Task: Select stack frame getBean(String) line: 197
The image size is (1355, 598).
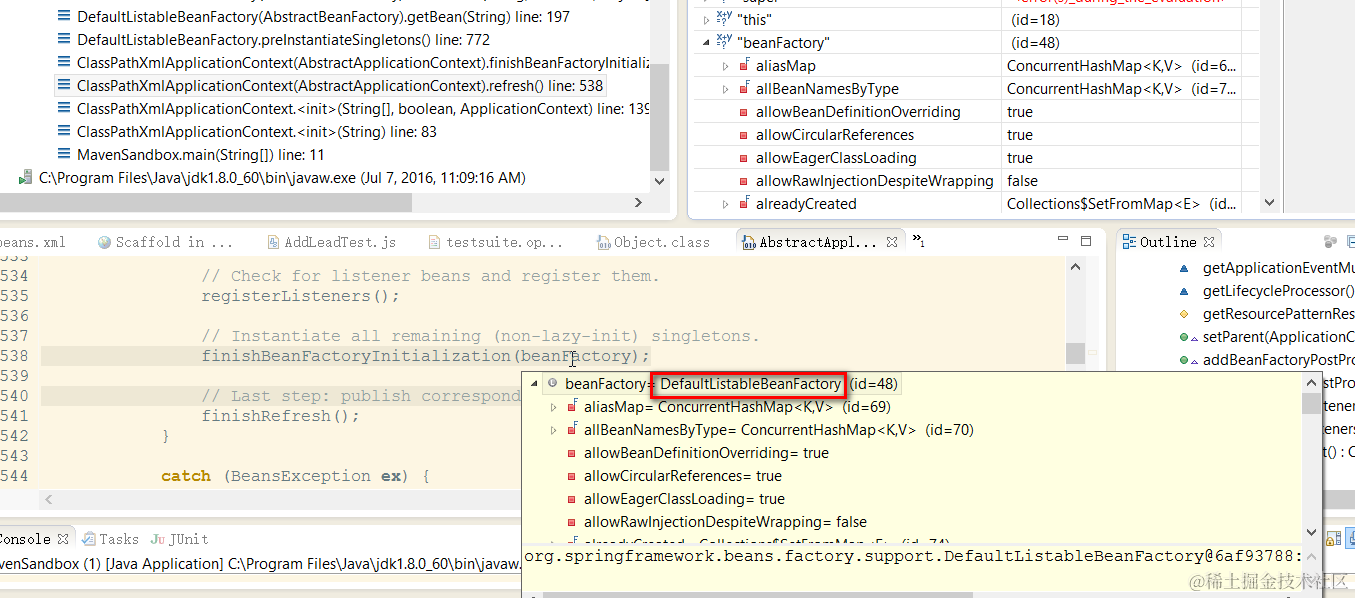Action: 323,17
